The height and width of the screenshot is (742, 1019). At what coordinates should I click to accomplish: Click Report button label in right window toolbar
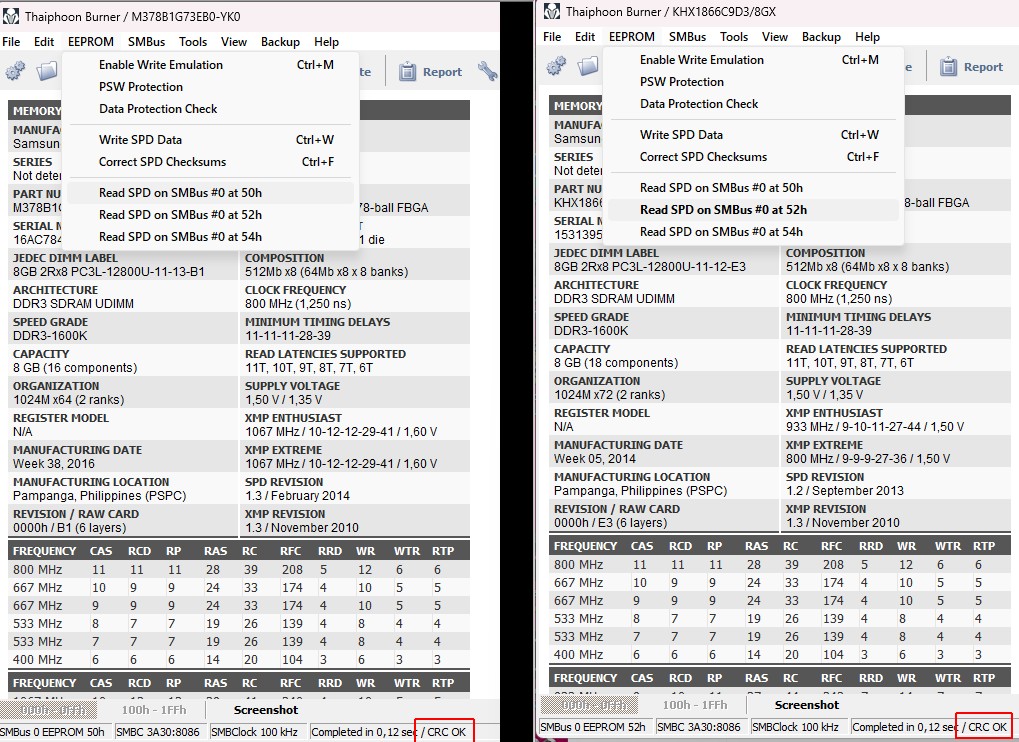point(983,66)
